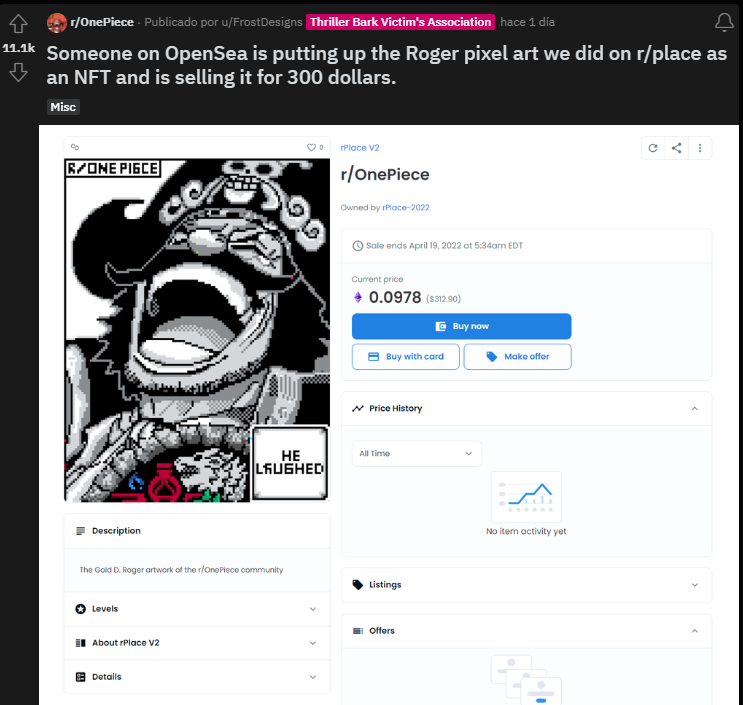The image size is (743, 705).
Task: Click the Roger pixel art NFT image
Action: 197,330
